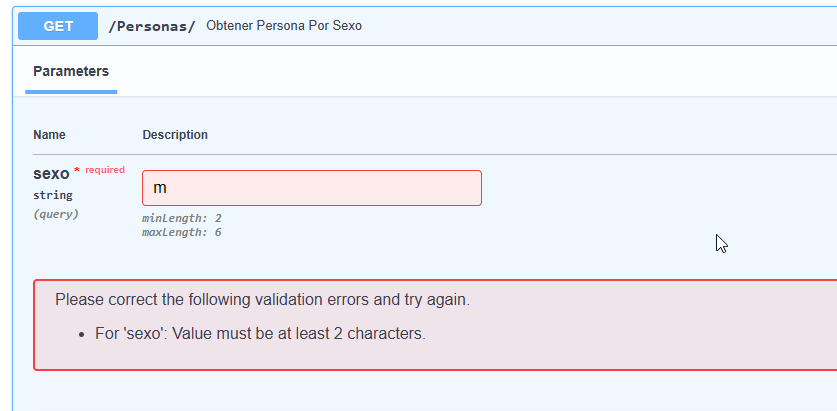Click the bullet marker before For 'sexo'
The image size is (837, 411).
click(82, 335)
